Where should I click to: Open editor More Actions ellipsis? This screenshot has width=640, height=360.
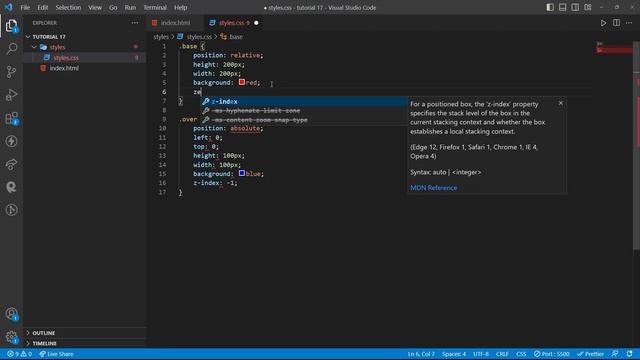click(x=629, y=23)
